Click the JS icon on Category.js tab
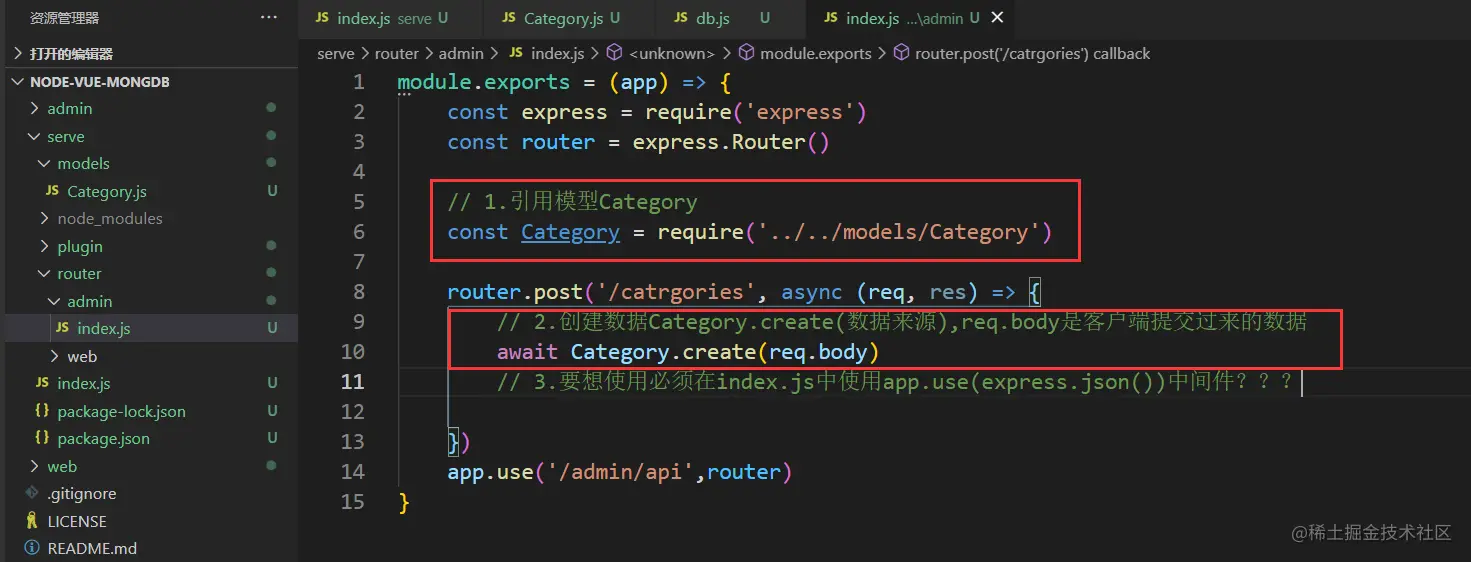Viewport: 1471px width, 562px height. (508, 18)
